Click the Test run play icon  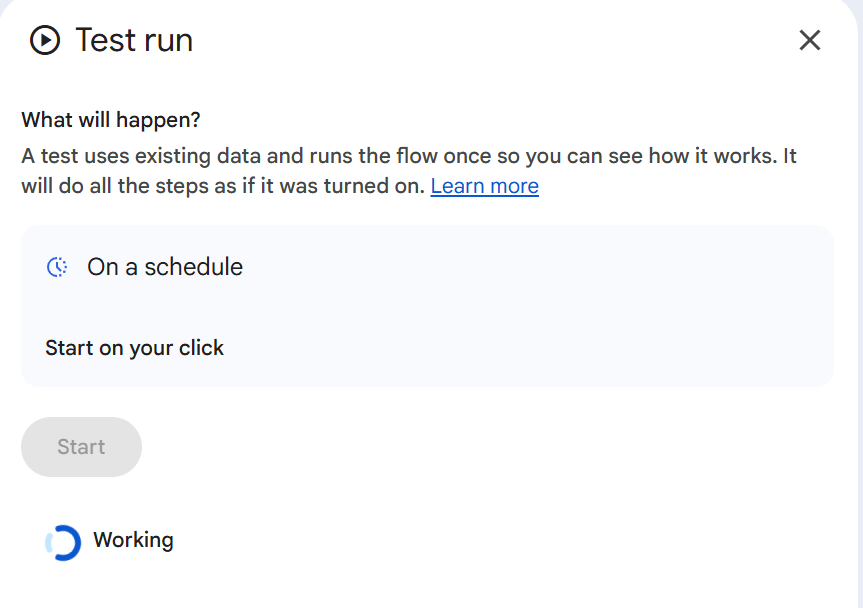(x=45, y=40)
